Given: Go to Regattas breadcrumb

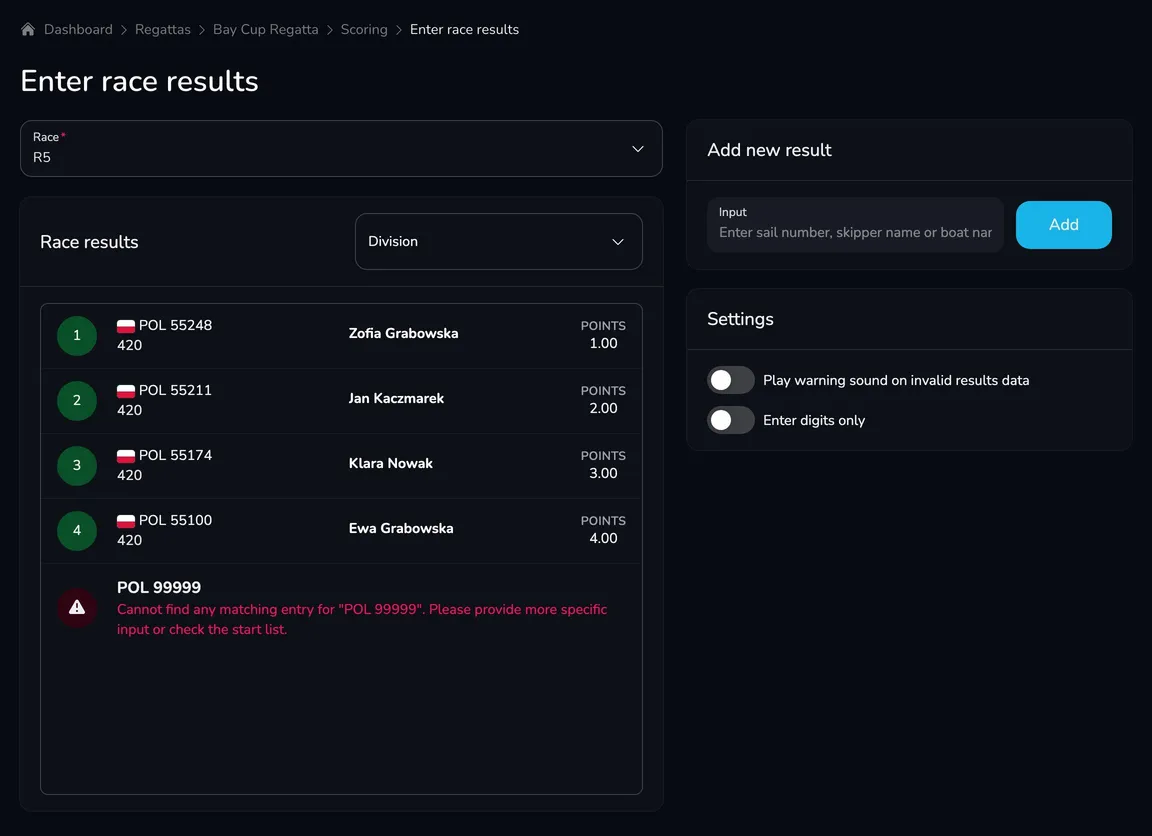Looking at the screenshot, I should point(162,29).
